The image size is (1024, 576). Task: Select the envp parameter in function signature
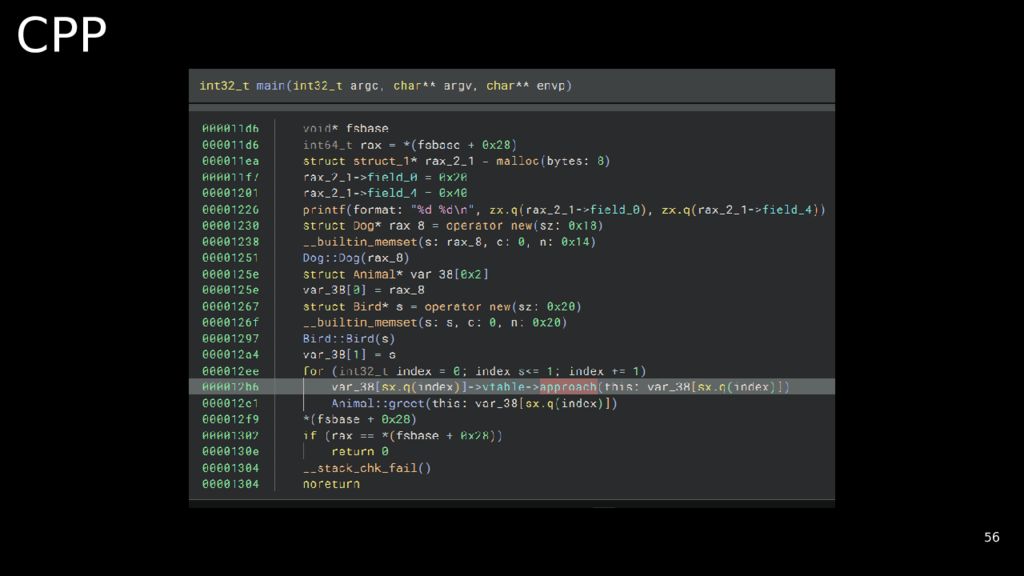[x=552, y=86]
